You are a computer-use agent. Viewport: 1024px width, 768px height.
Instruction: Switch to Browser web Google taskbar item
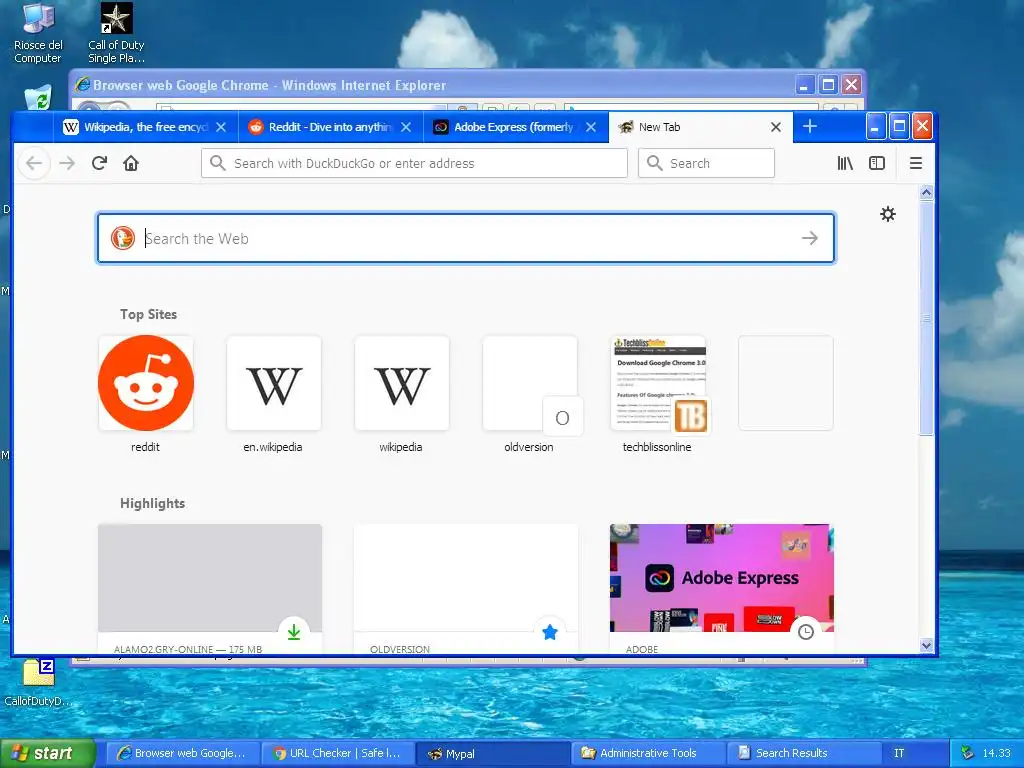(x=182, y=753)
